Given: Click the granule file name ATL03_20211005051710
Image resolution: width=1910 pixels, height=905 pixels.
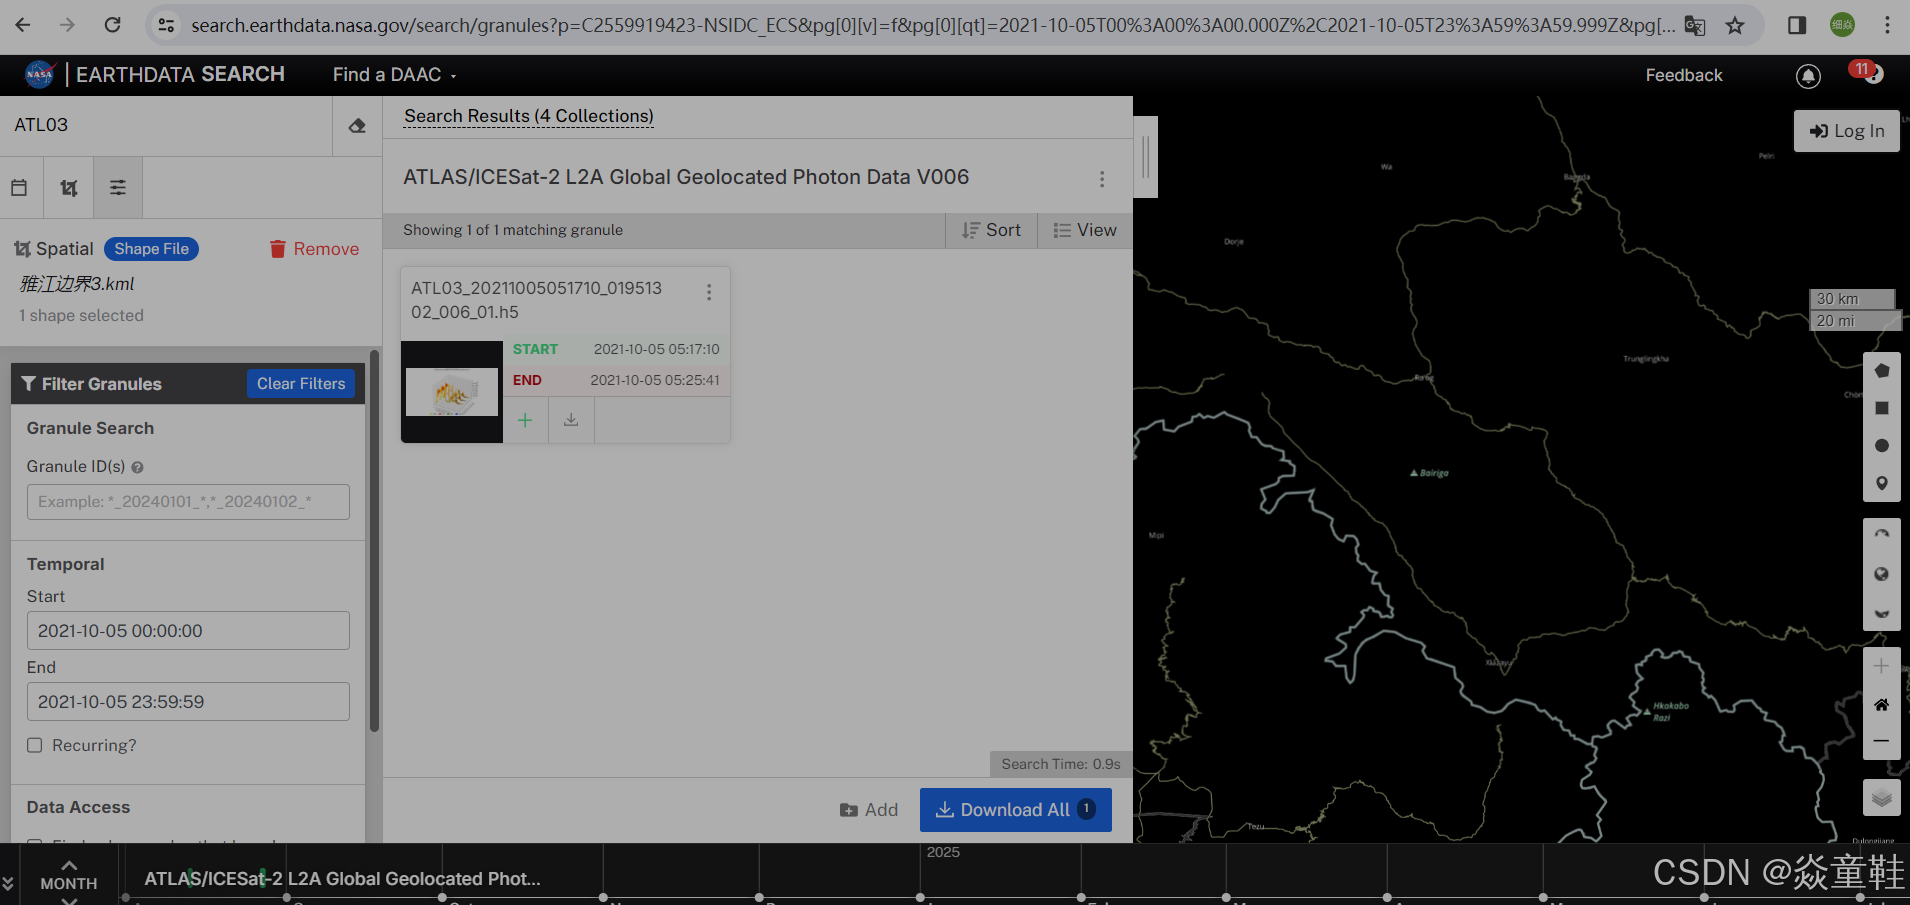Looking at the screenshot, I should tap(536, 300).
